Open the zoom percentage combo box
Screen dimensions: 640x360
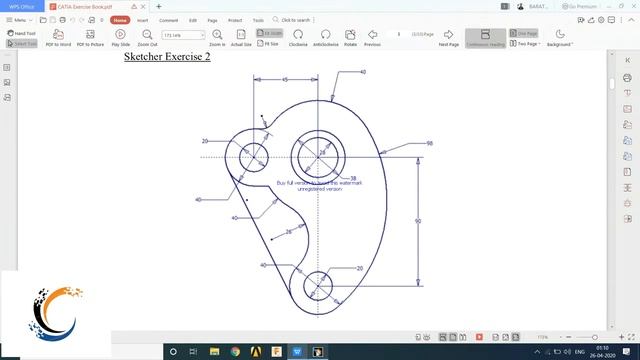coord(183,35)
